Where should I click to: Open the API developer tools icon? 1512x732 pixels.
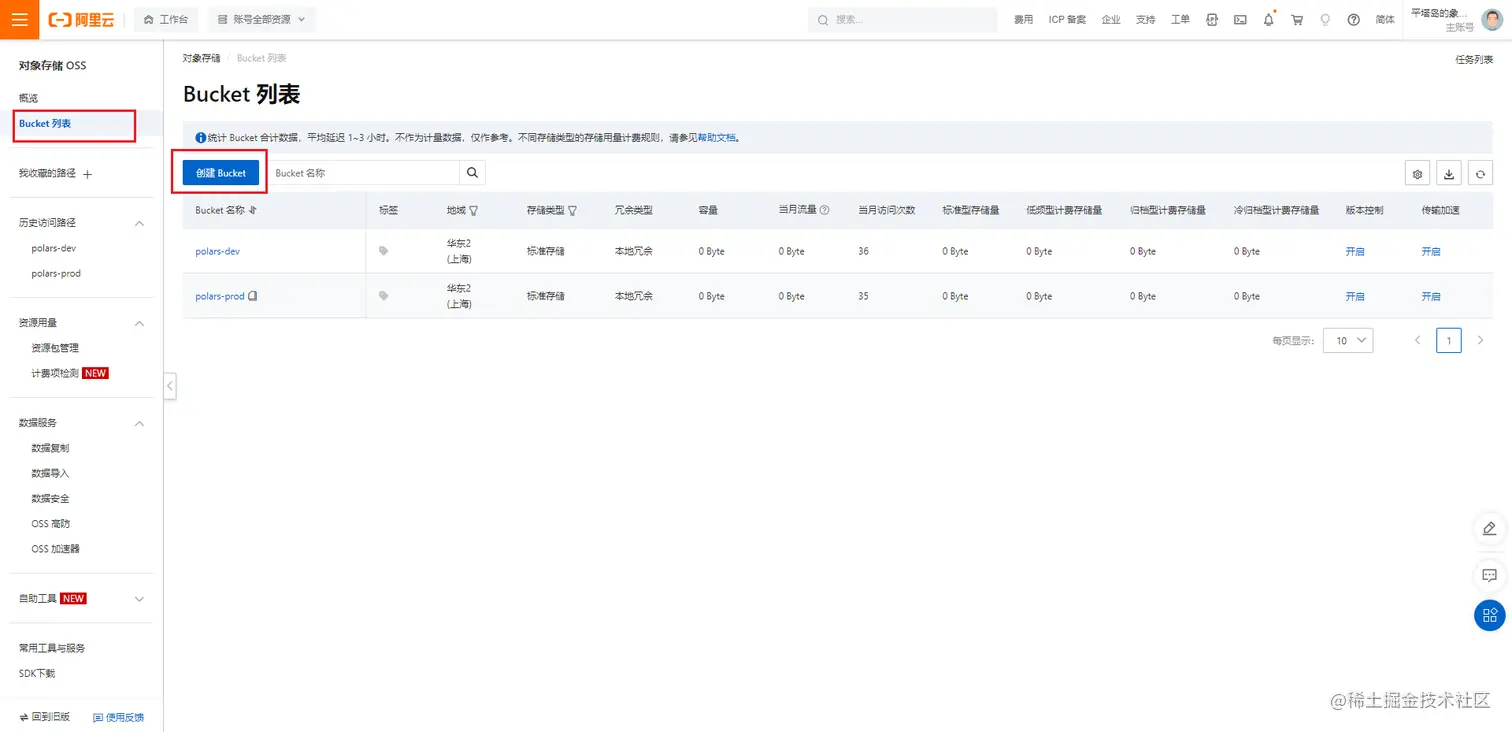point(1212,20)
